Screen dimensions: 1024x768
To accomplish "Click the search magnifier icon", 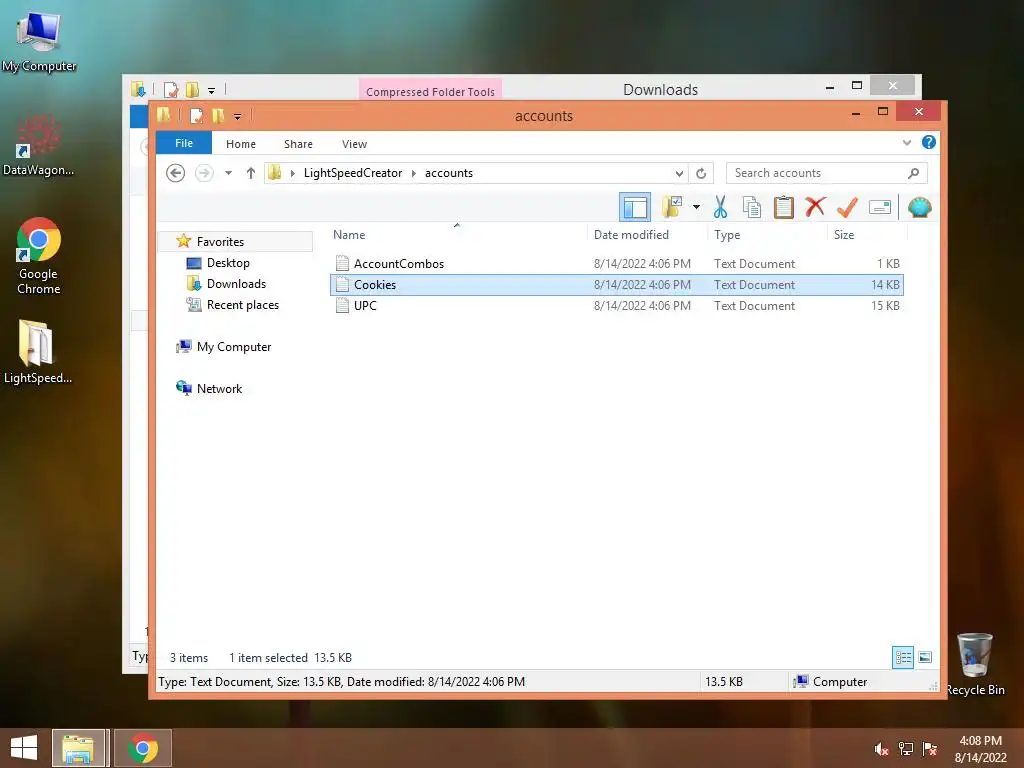I will tap(914, 173).
